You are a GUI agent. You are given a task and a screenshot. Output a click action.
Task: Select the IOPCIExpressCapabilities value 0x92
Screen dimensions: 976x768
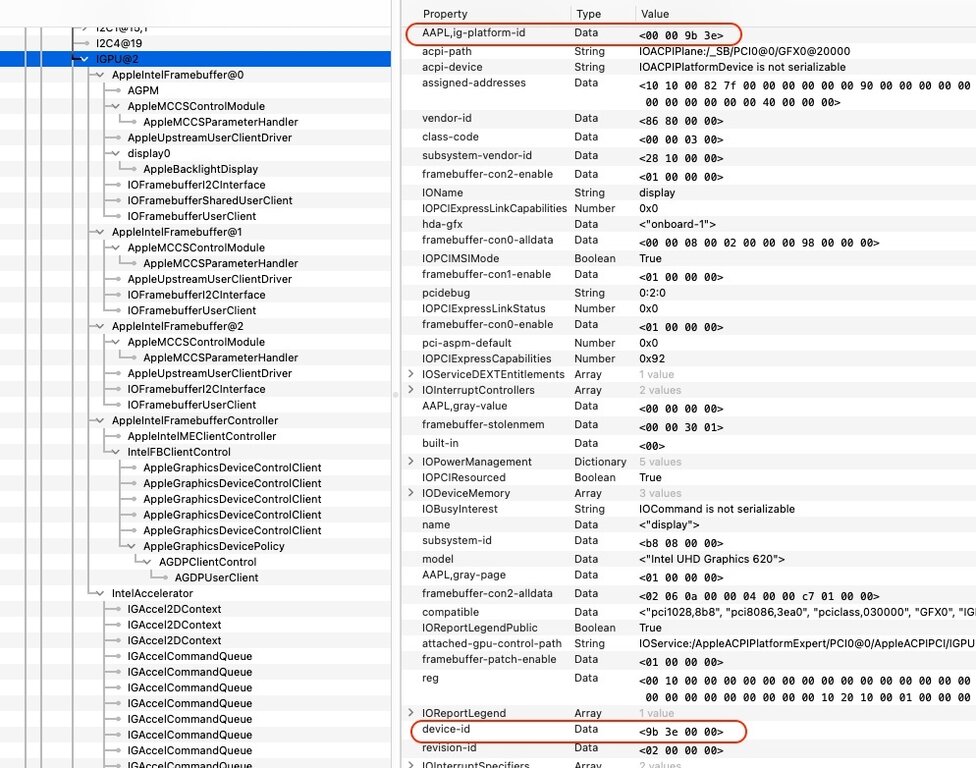pyautogui.click(x=652, y=358)
